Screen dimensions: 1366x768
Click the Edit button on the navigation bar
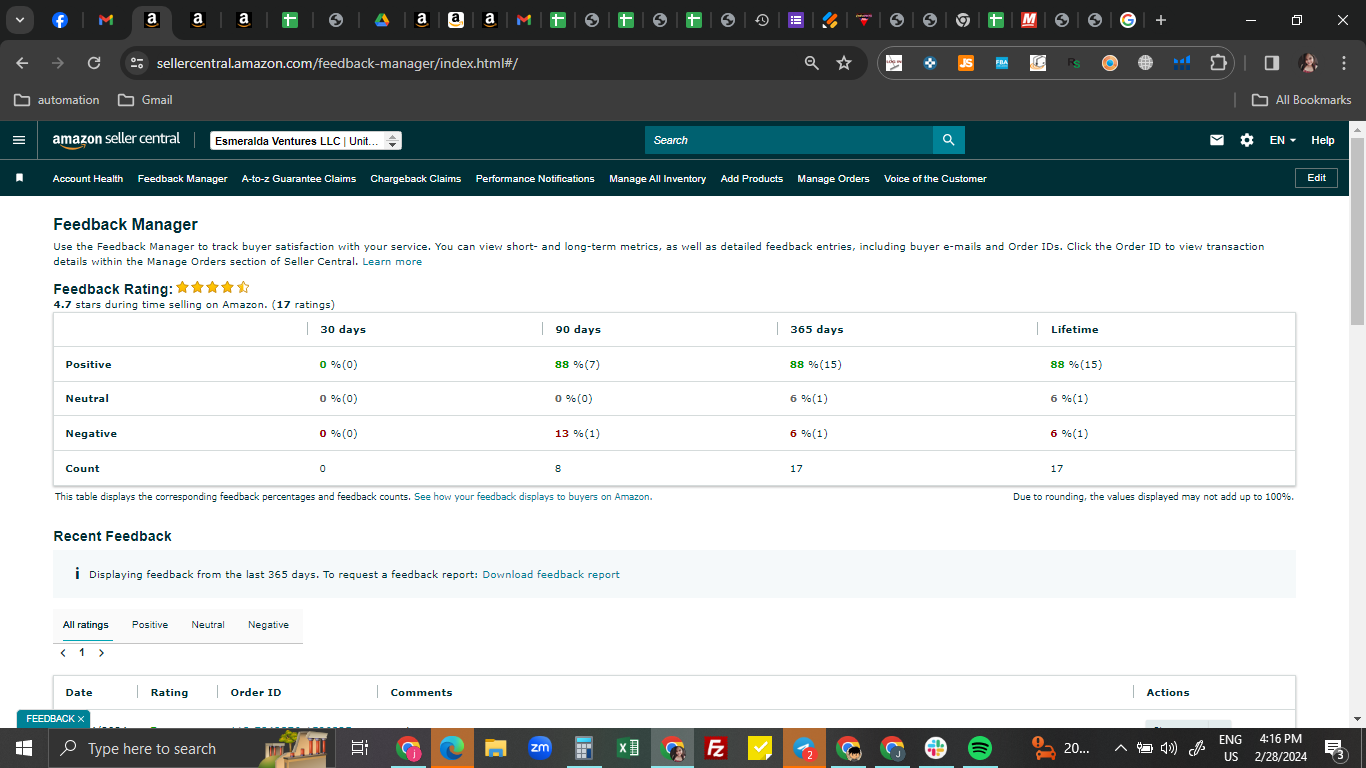tap(1317, 178)
